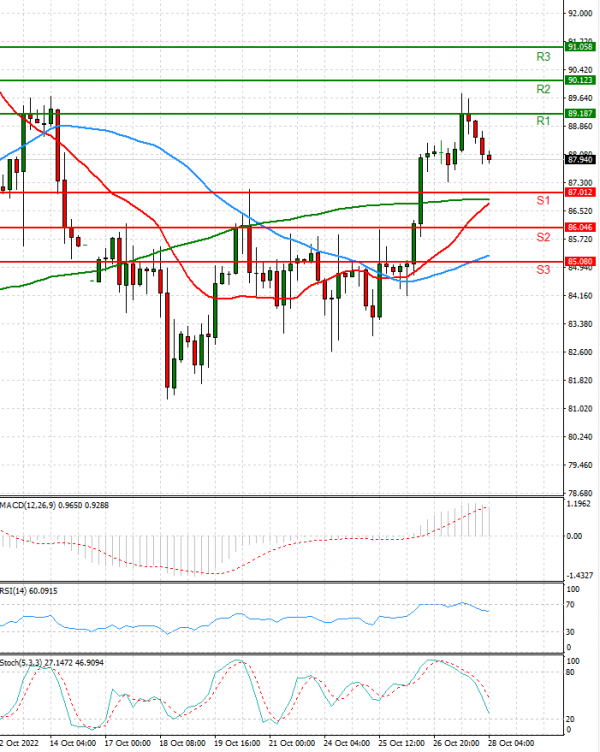Image resolution: width=600 pixels, height=752 pixels.
Task: Click the 86.520 price axis value
Action: [580, 211]
